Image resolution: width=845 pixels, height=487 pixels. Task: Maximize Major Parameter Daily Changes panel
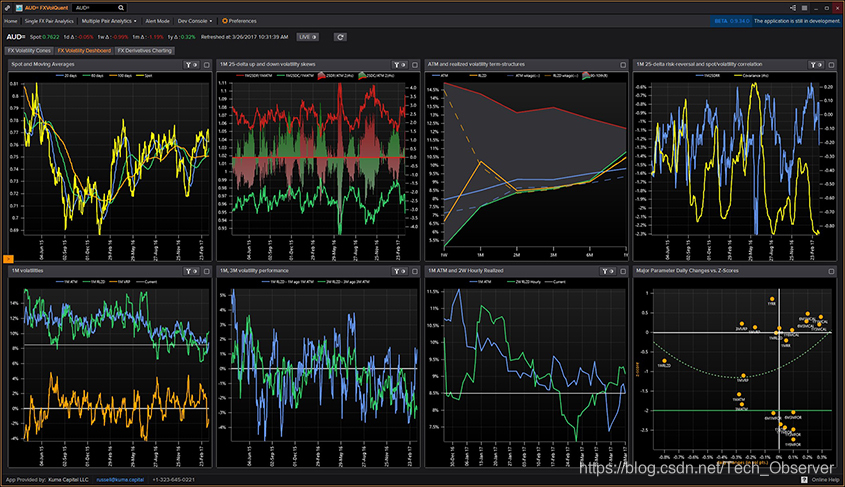[x=831, y=272]
